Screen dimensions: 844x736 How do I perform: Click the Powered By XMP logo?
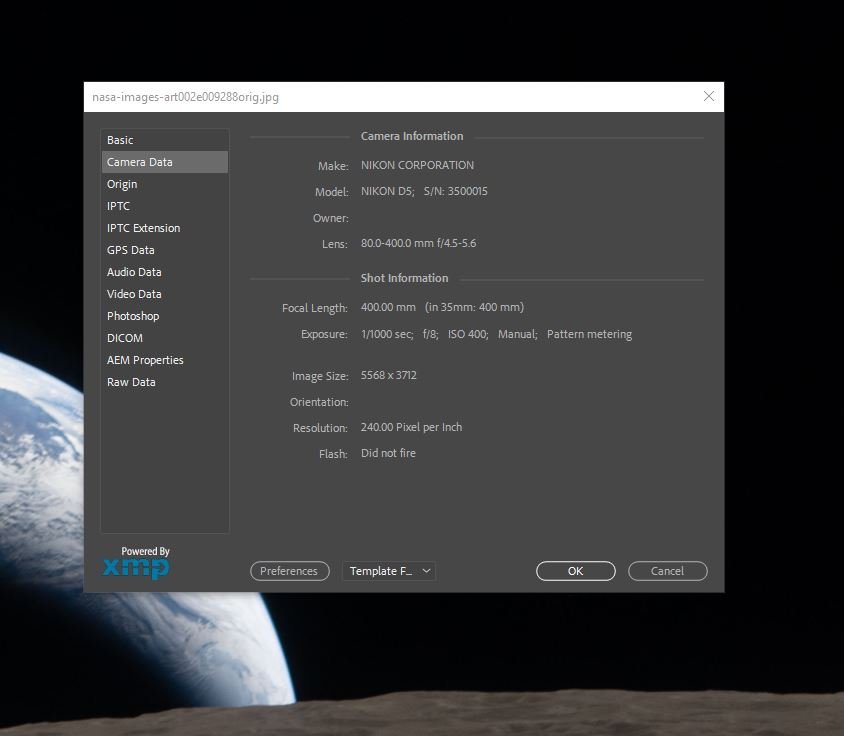137,563
